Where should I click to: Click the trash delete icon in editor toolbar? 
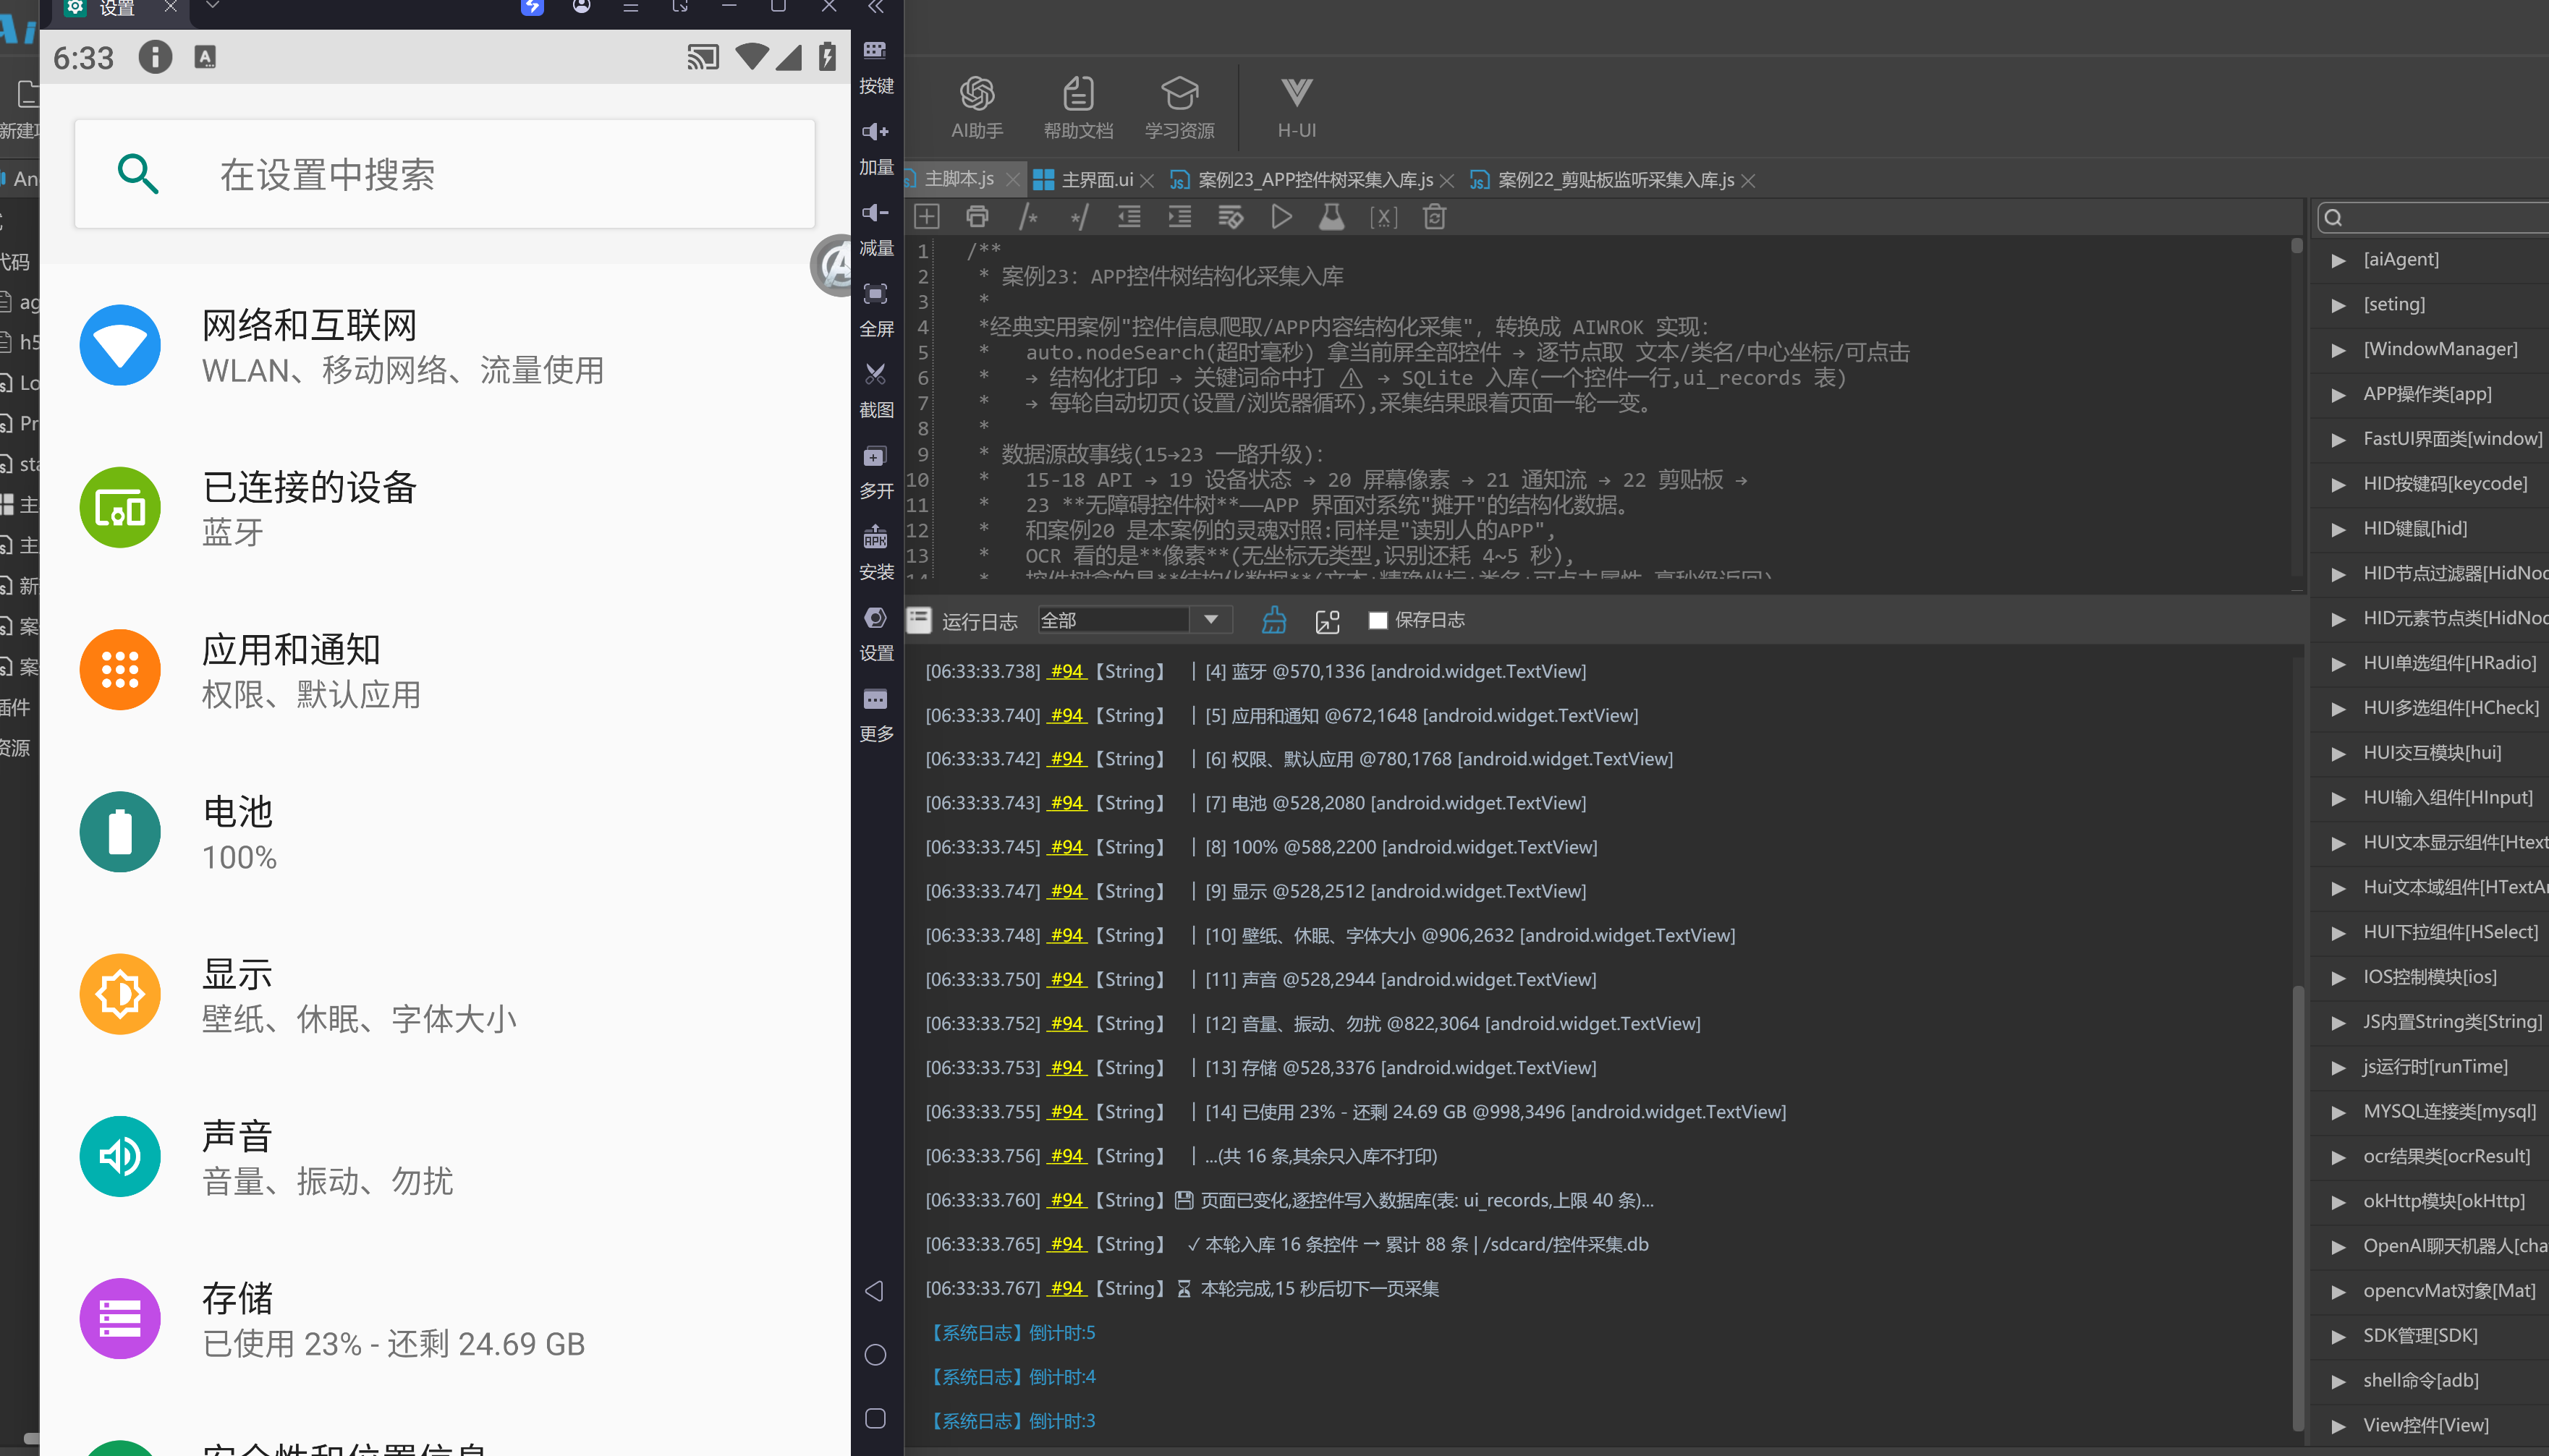pos(1434,217)
